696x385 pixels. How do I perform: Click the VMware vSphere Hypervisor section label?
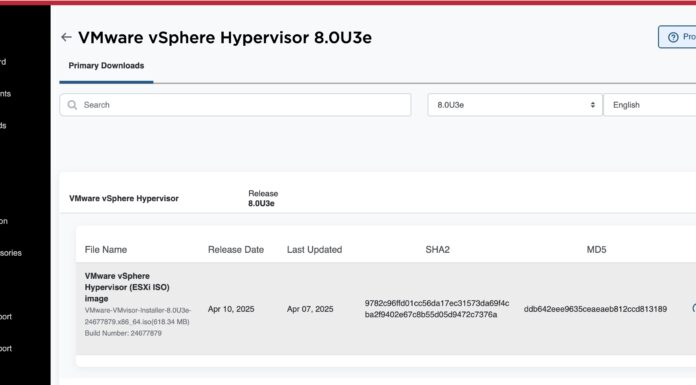tap(124, 198)
